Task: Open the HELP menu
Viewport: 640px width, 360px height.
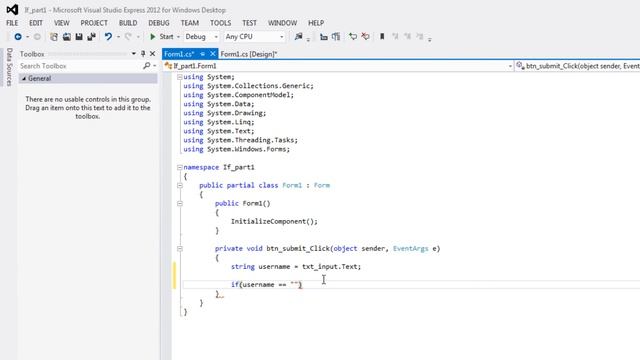Action: [316, 23]
